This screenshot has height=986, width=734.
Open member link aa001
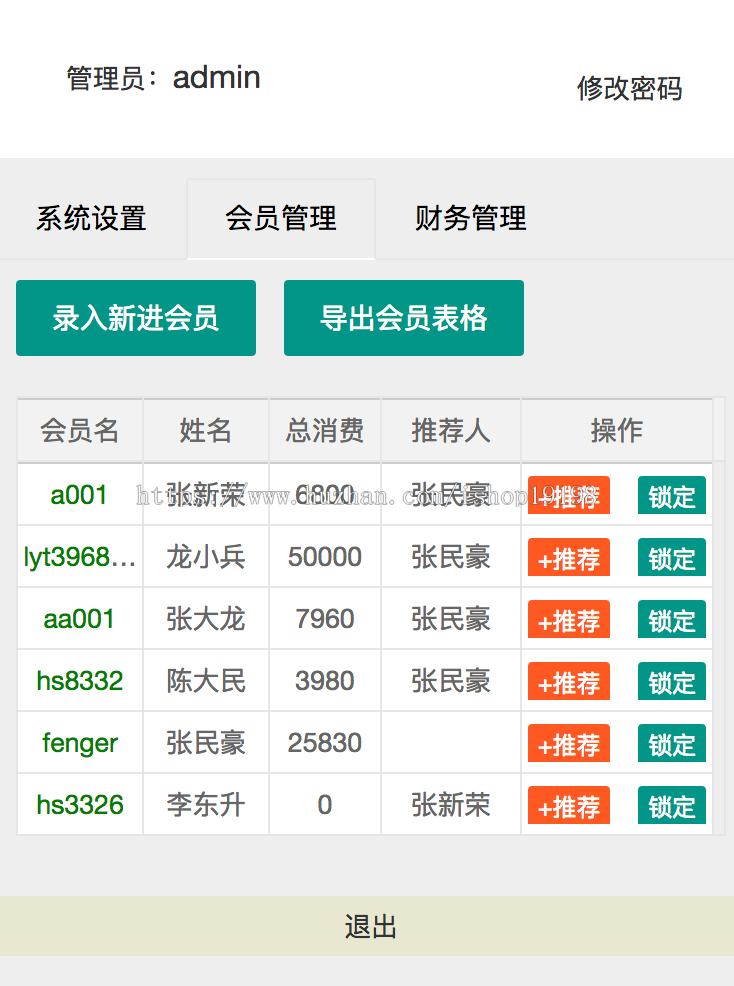point(79,619)
